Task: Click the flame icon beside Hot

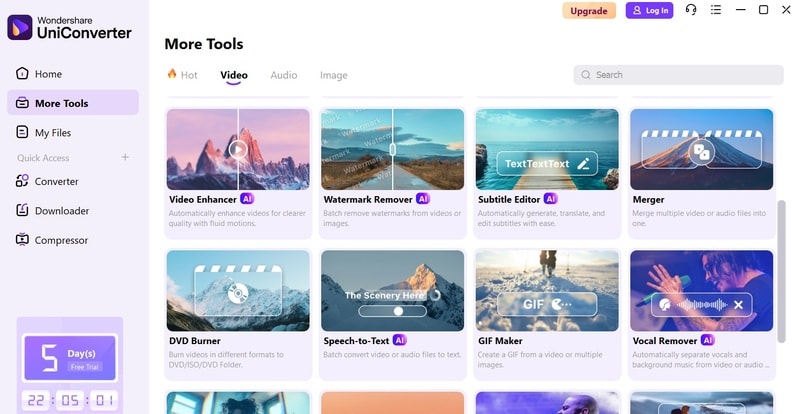Action: 172,74
